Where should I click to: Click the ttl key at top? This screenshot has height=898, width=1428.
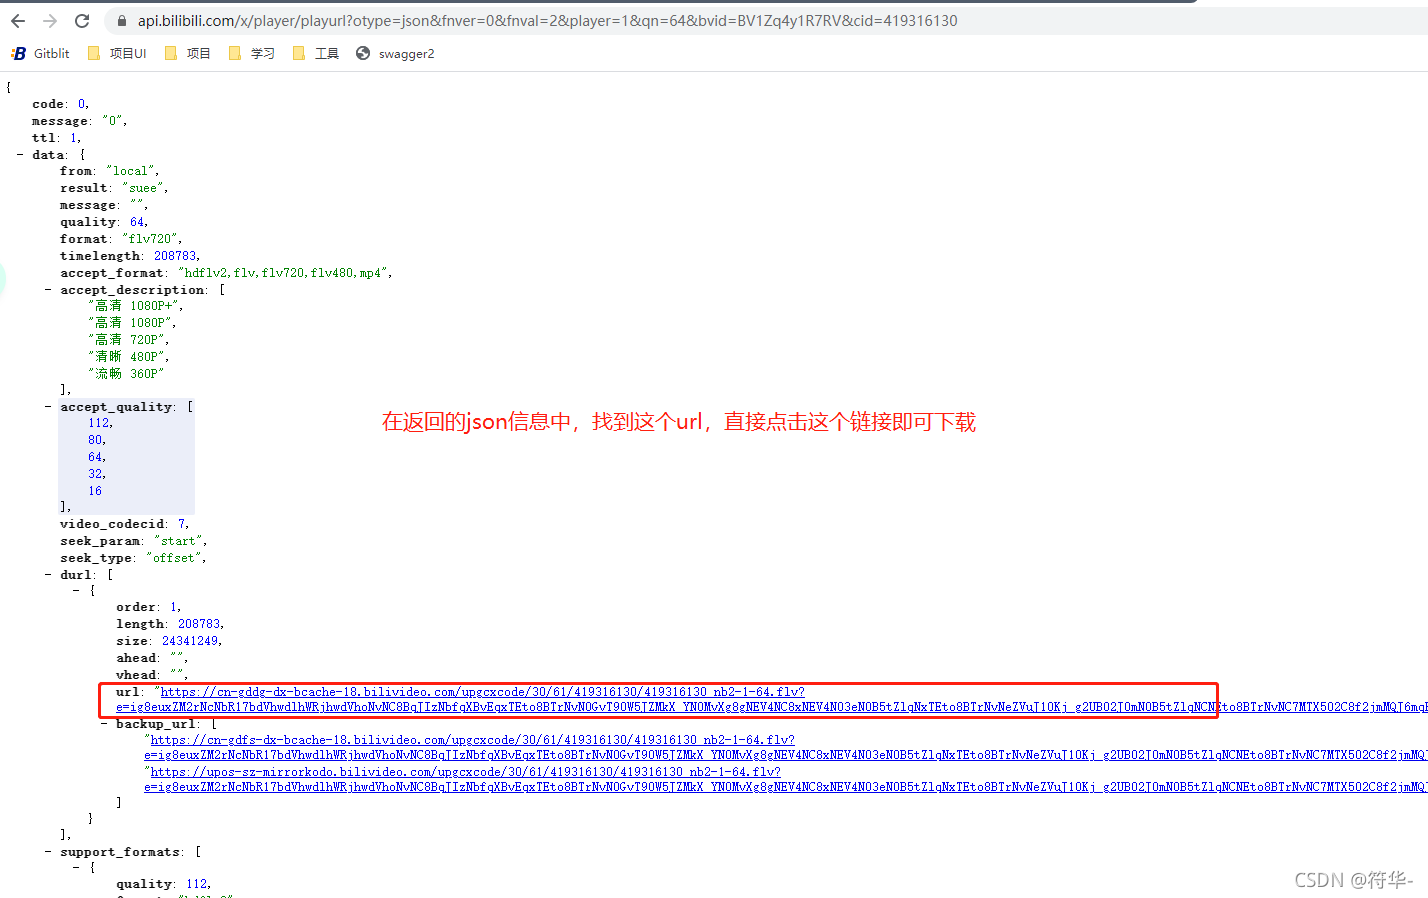[43, 138]
